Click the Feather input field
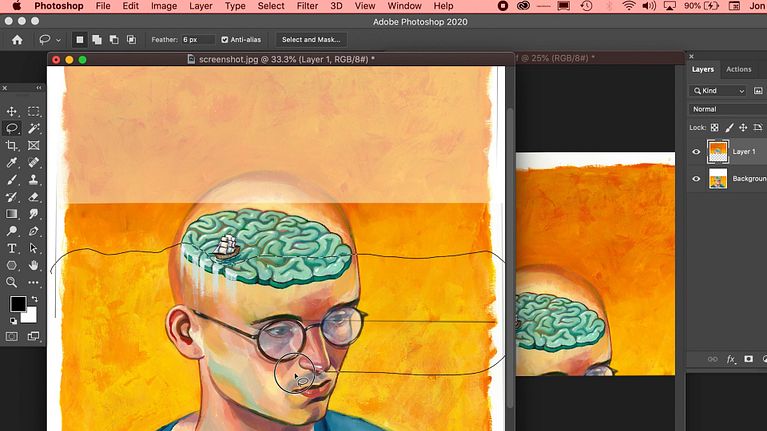Image resolution: width=767 pixels, height=431 pixels. coord(196,40)
